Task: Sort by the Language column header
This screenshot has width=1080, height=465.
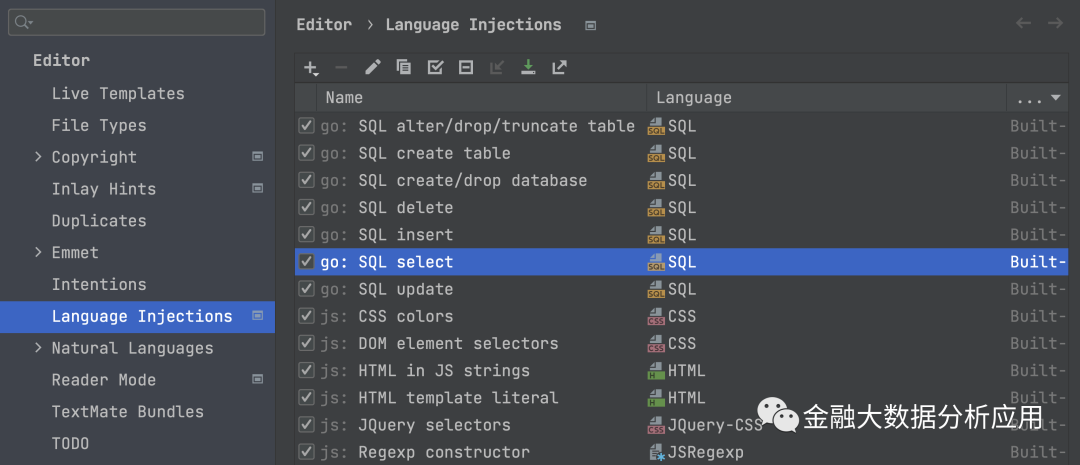Action: point(694,98)
